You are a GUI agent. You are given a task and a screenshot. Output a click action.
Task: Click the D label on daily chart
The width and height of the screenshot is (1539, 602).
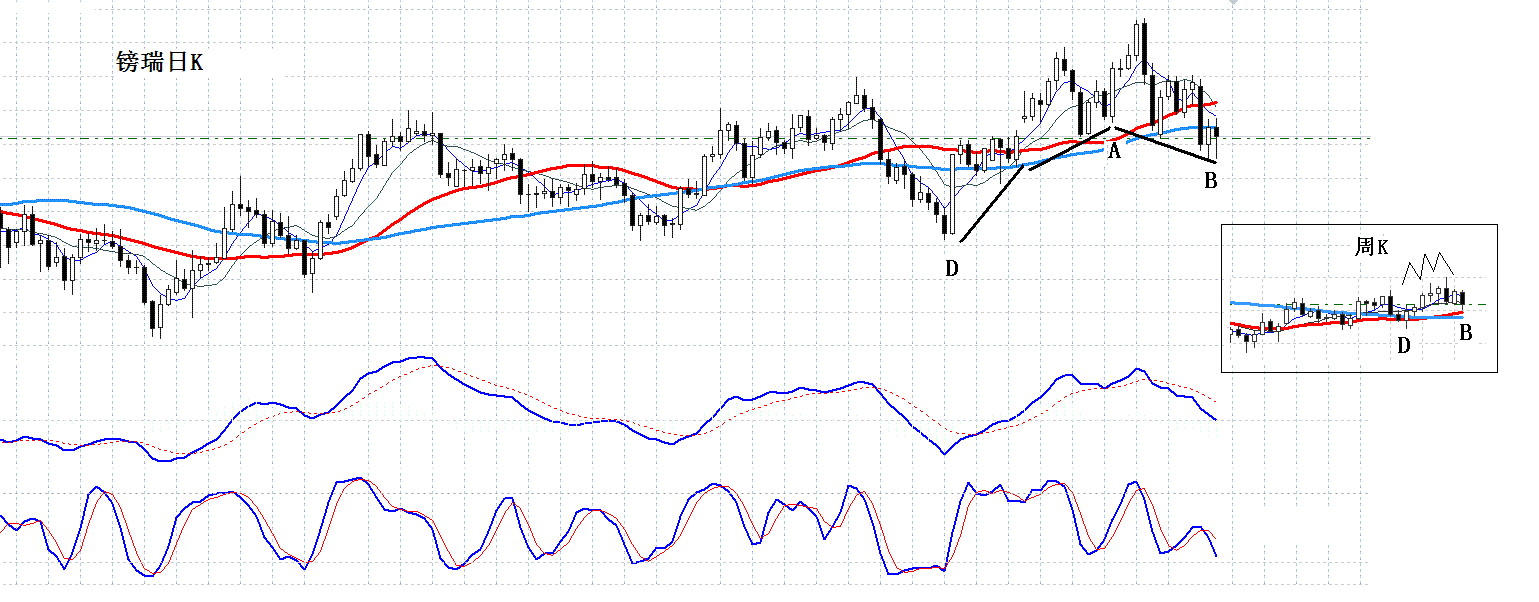(x=951, y=267)
